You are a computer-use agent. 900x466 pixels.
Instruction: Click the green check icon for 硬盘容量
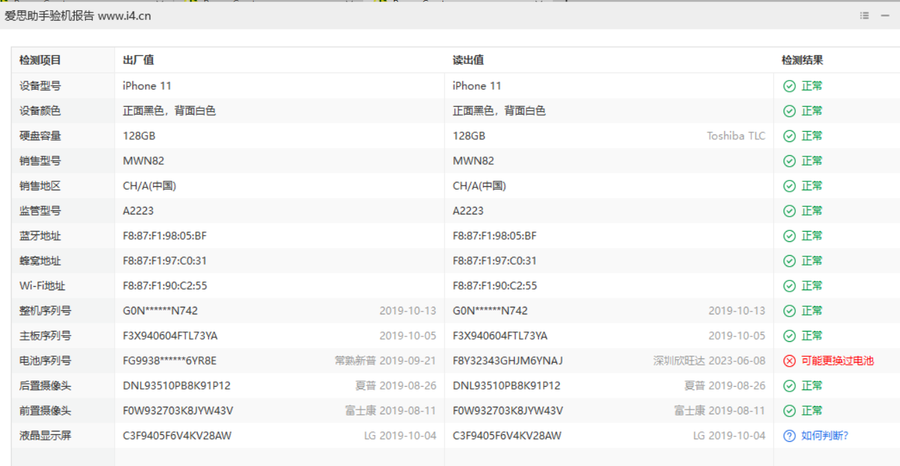pyautogui.click(x=789, y=136)
